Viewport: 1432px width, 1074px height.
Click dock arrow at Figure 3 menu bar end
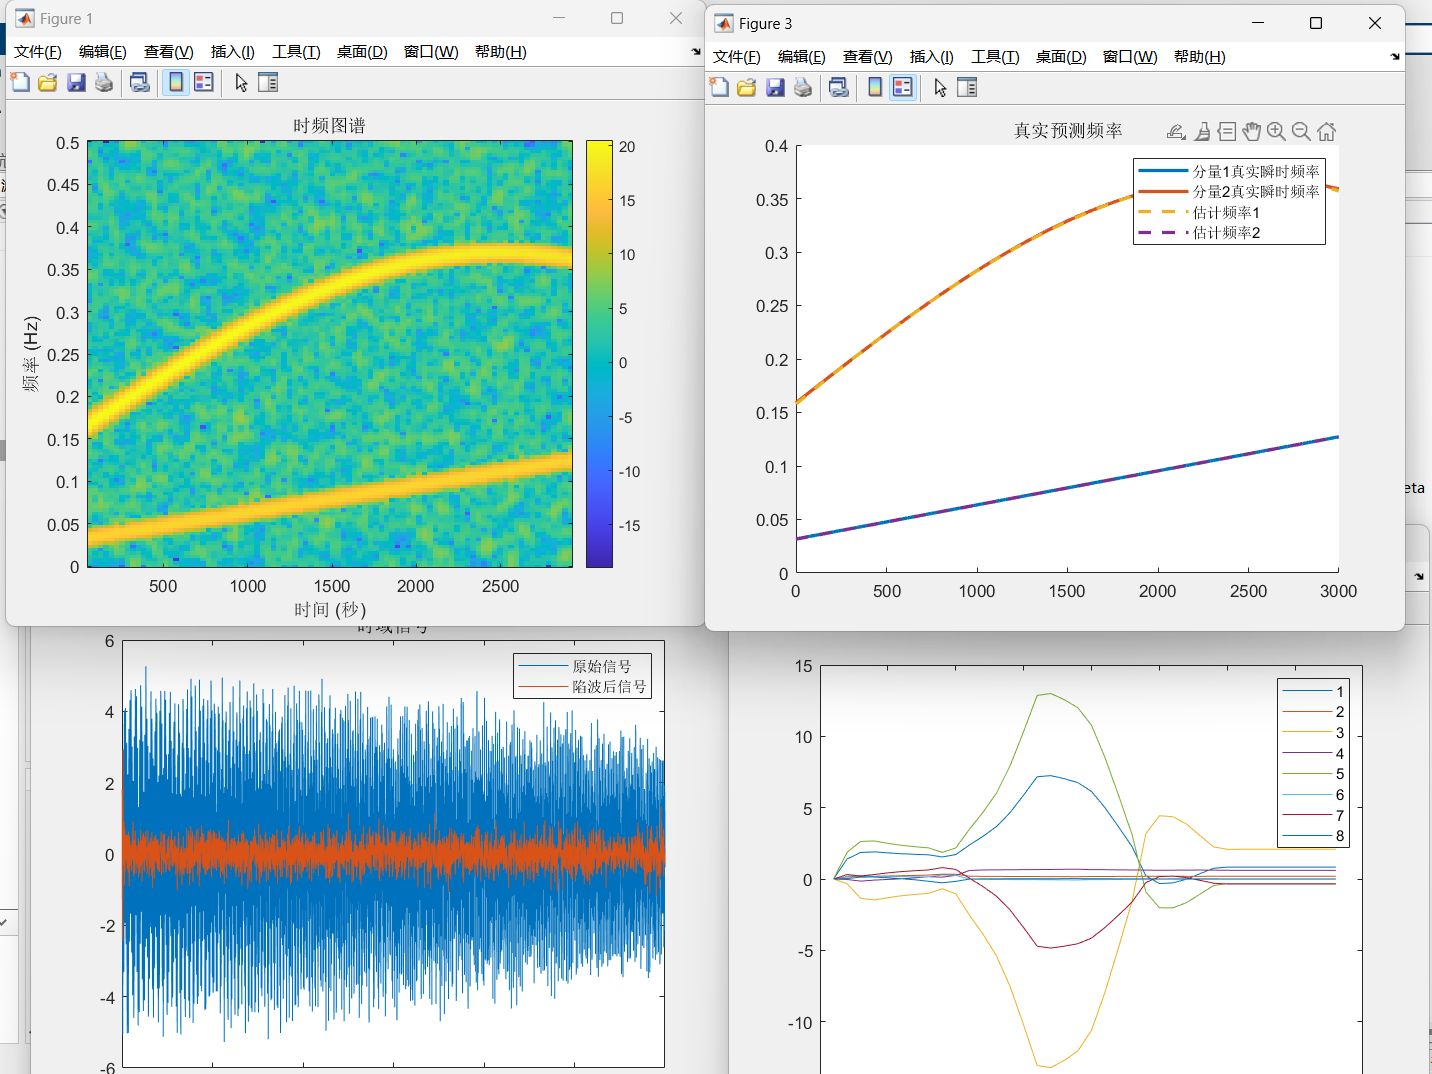[1395, 57]
